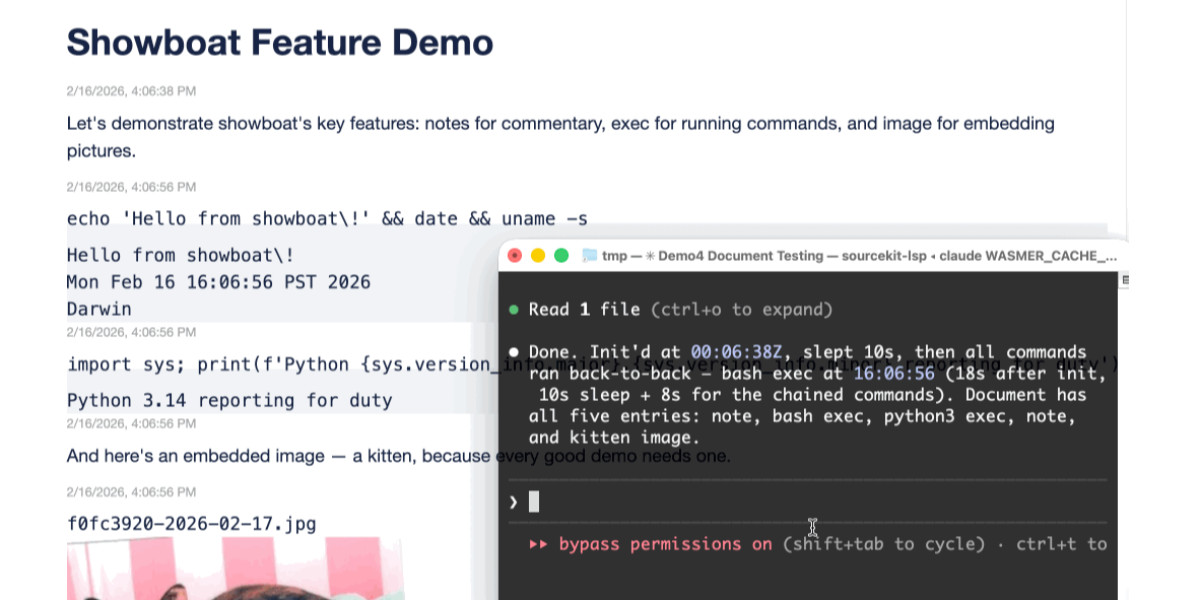The width and height of the screenshot is (1200, 600).
Task: Click the green dot beside "Read 1 file"
Action: [x=514, y=310]
